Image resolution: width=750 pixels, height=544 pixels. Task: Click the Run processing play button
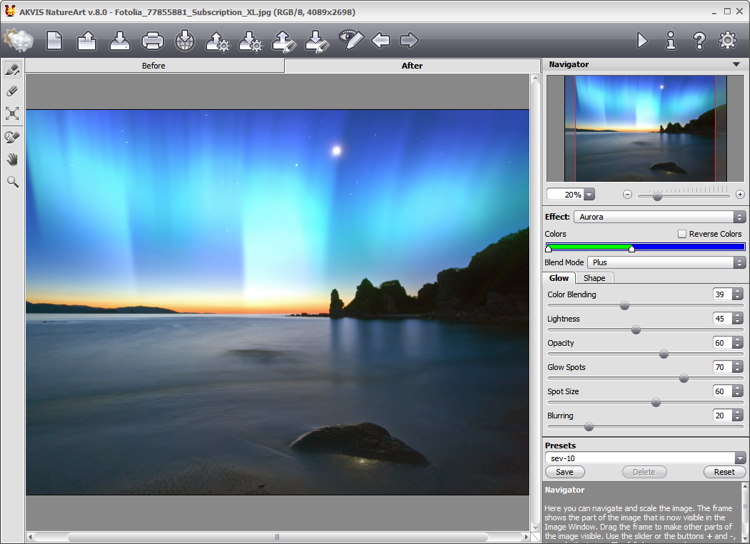642,41
